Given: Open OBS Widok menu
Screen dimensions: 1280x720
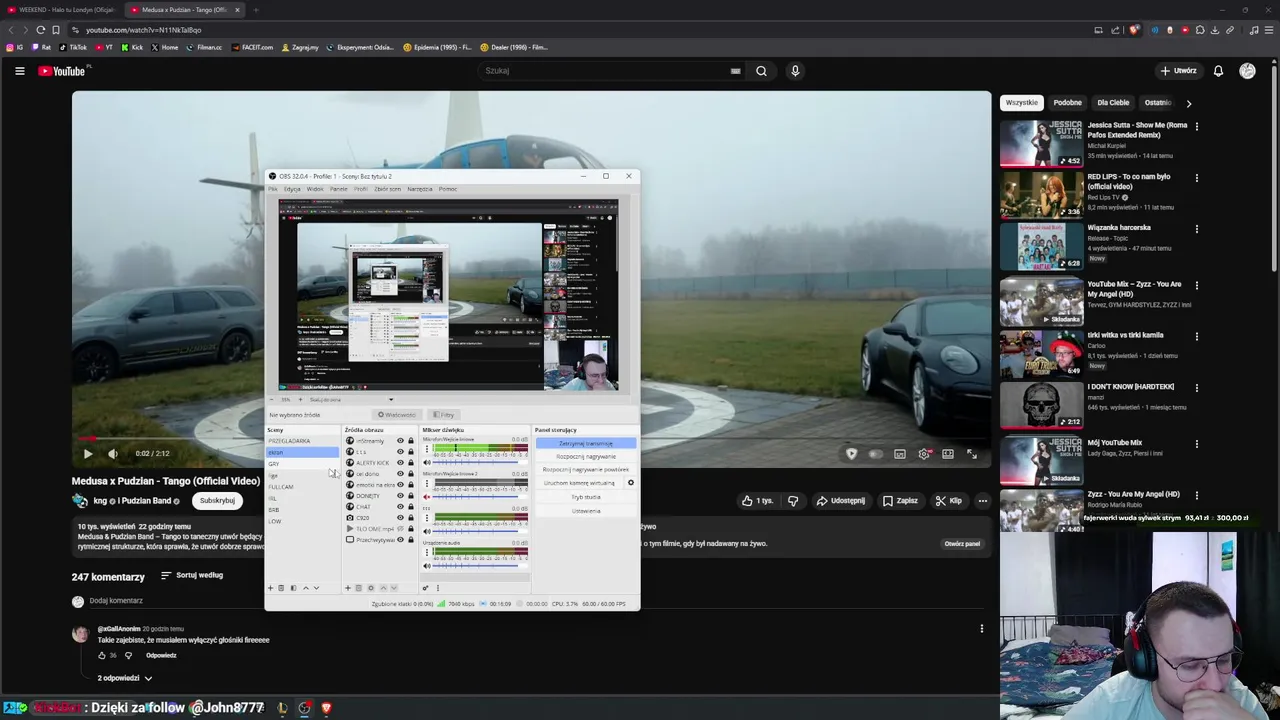Looking at the screenshot, I should pyautogui.click(x=315, y=189).
